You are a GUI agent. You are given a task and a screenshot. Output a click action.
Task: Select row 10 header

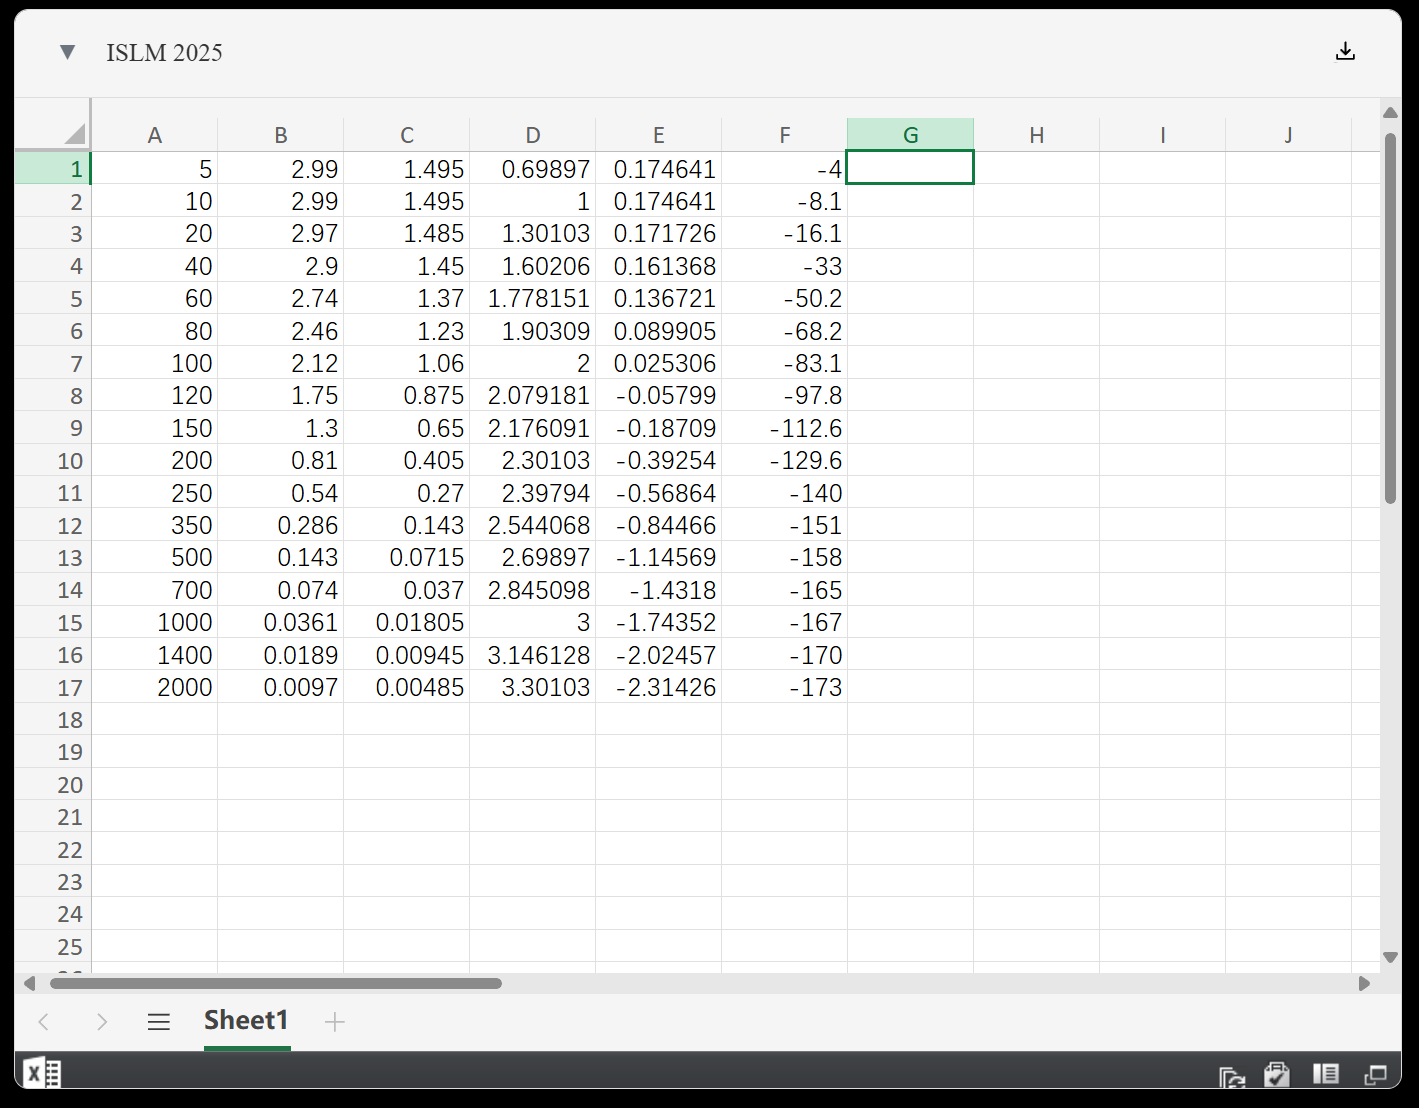pos(69,461)
